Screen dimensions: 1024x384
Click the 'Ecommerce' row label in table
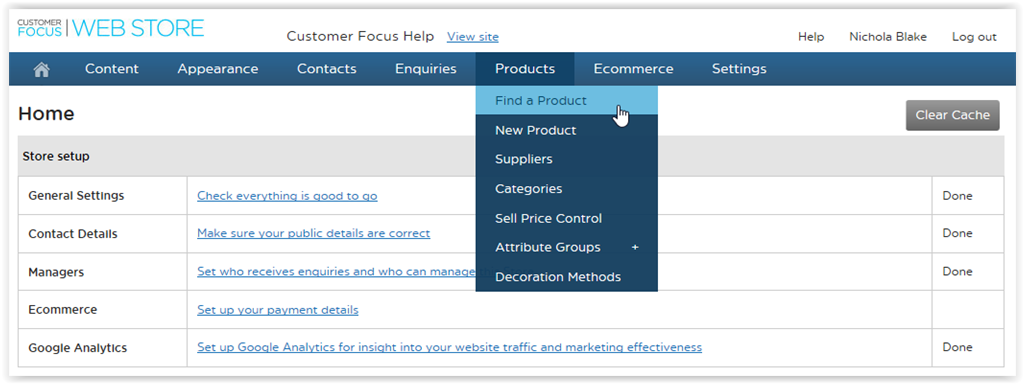[x=63, y=310]
